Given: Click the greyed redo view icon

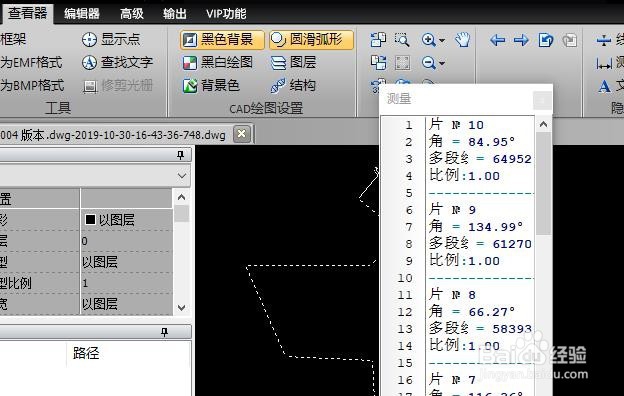Looking at the screenshot, I should (x=570, y=40).
